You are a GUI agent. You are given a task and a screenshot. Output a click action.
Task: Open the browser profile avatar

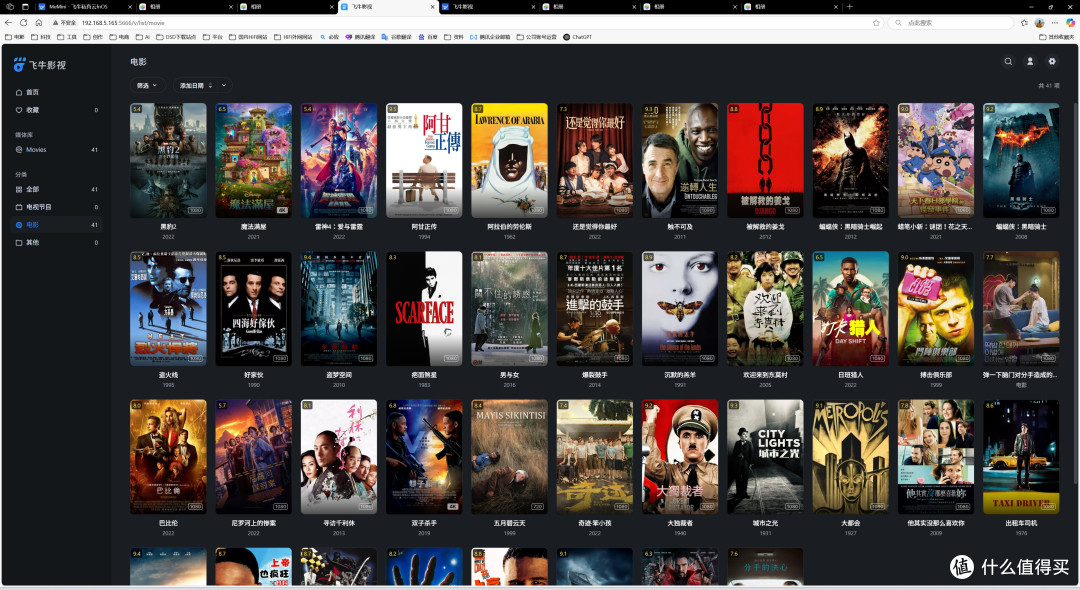pyautogui.click(x=1039, y=23)
